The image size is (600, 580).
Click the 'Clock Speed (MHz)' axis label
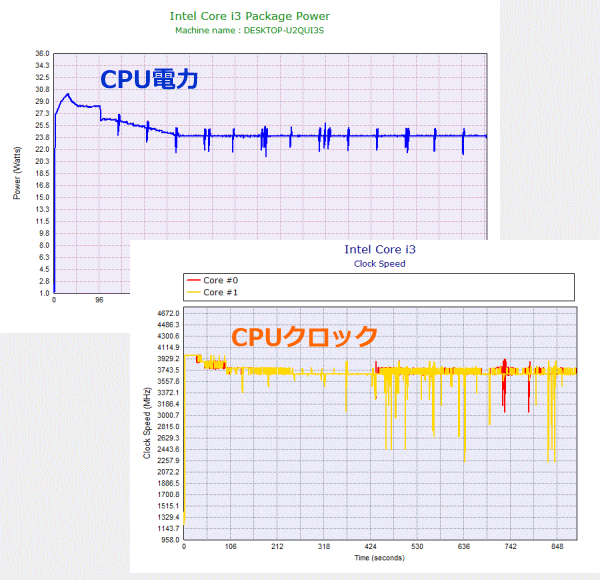click(x=147, y=423)
